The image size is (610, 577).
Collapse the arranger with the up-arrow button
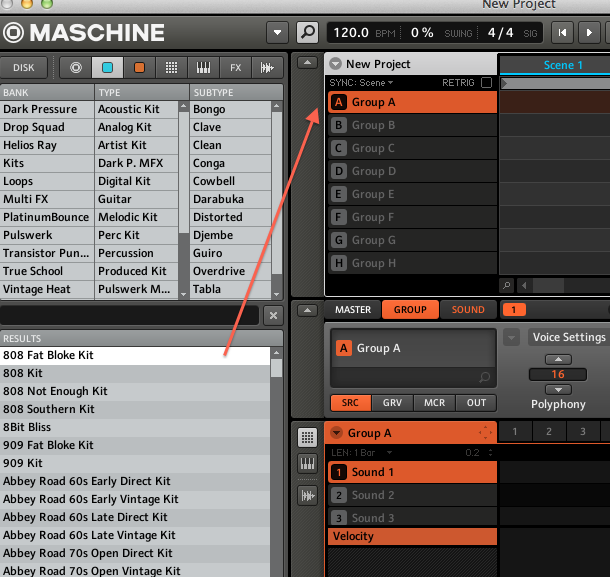click(x=307, y=63)
